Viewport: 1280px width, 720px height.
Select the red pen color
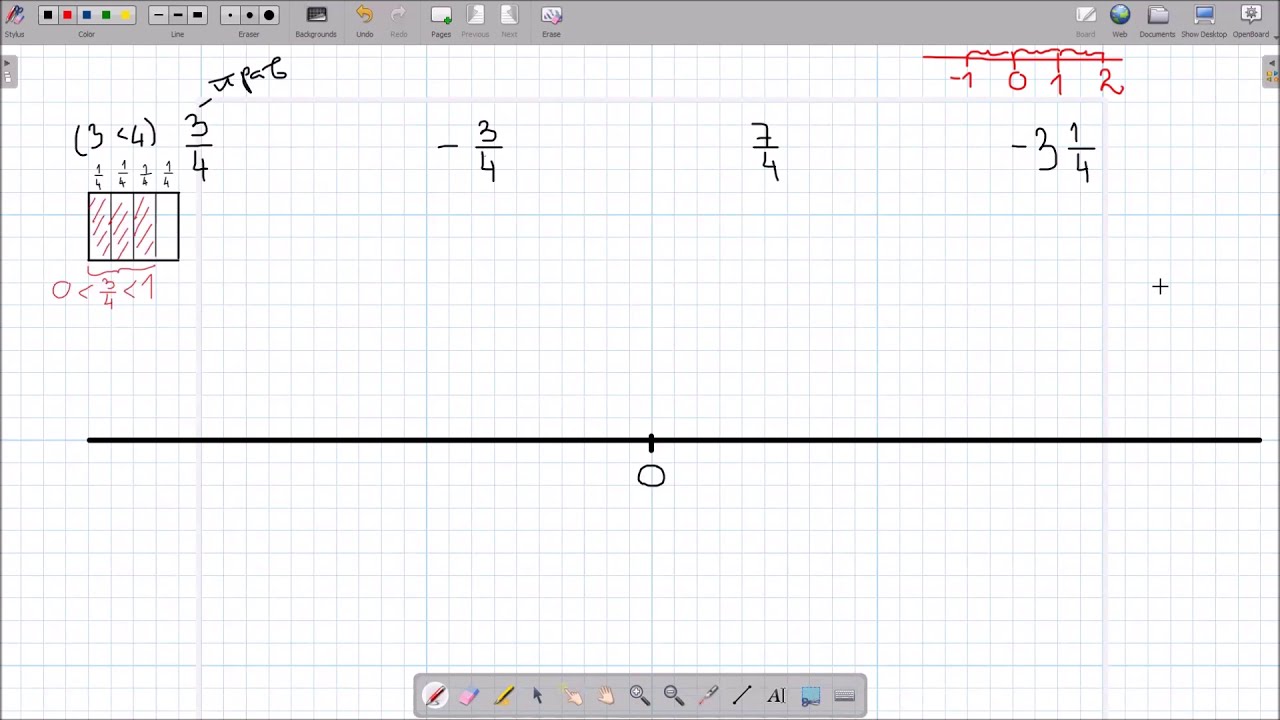click(x=67, y=15)
